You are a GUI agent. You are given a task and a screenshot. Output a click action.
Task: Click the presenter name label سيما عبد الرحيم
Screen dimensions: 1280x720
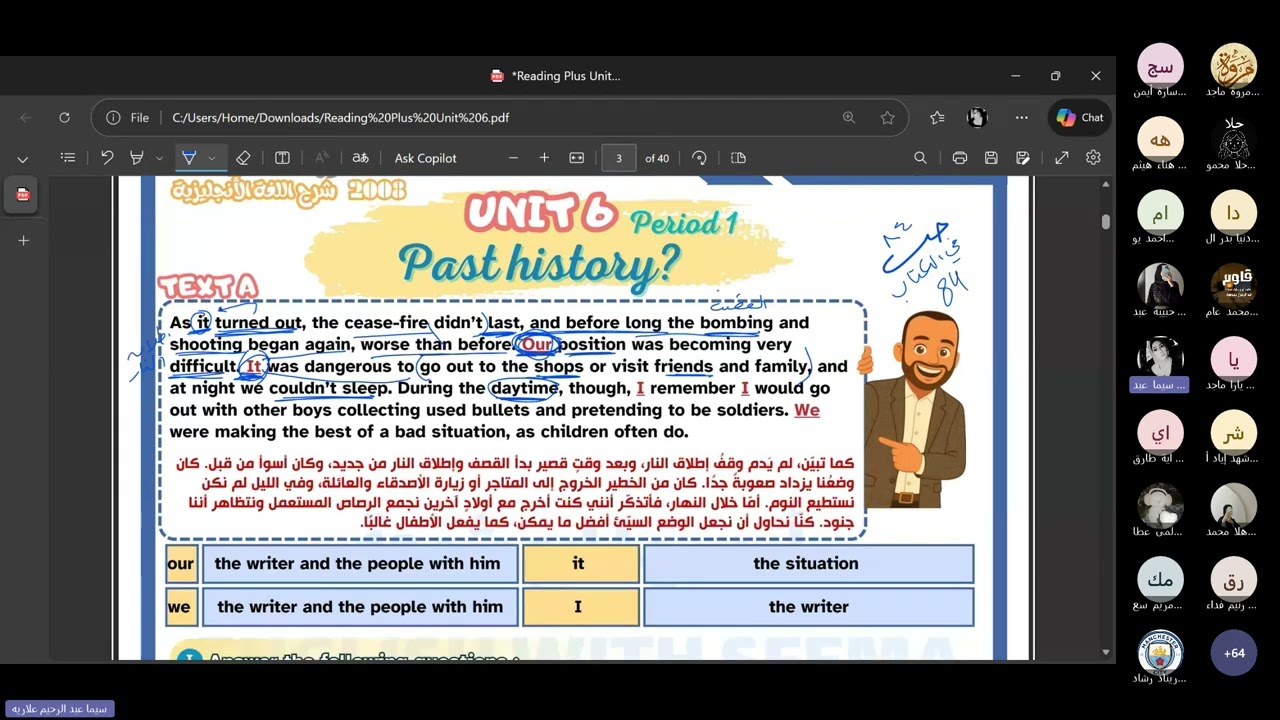click(60, 709)
